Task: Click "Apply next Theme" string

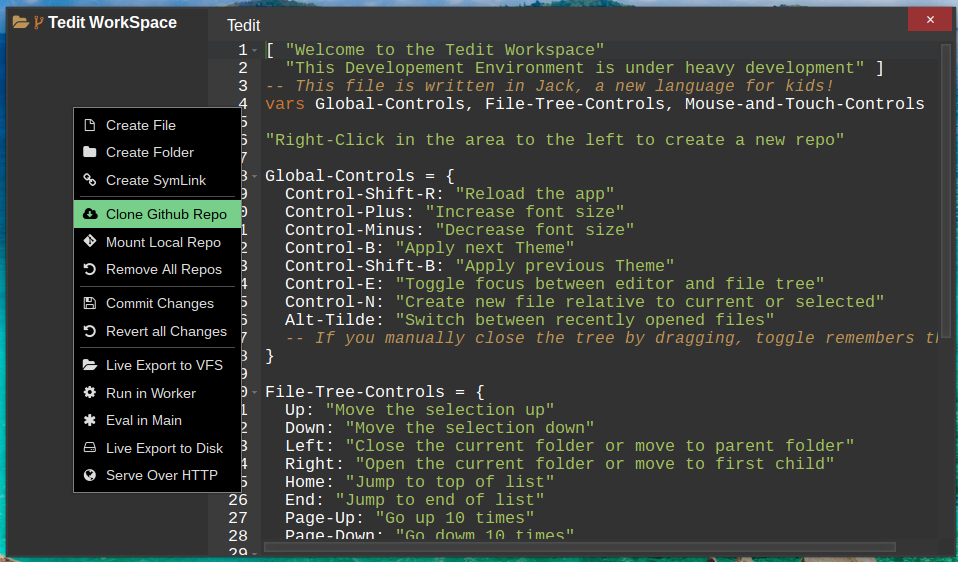Action: coord(484,248)
